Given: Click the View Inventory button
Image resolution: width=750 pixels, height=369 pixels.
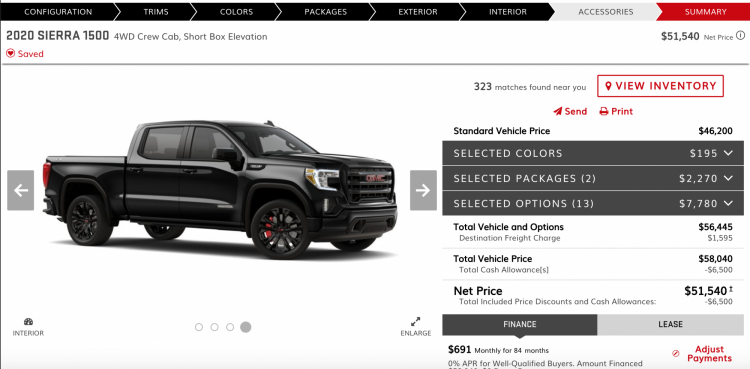Looking at the screenshot, I should click(x=661, y=86).
